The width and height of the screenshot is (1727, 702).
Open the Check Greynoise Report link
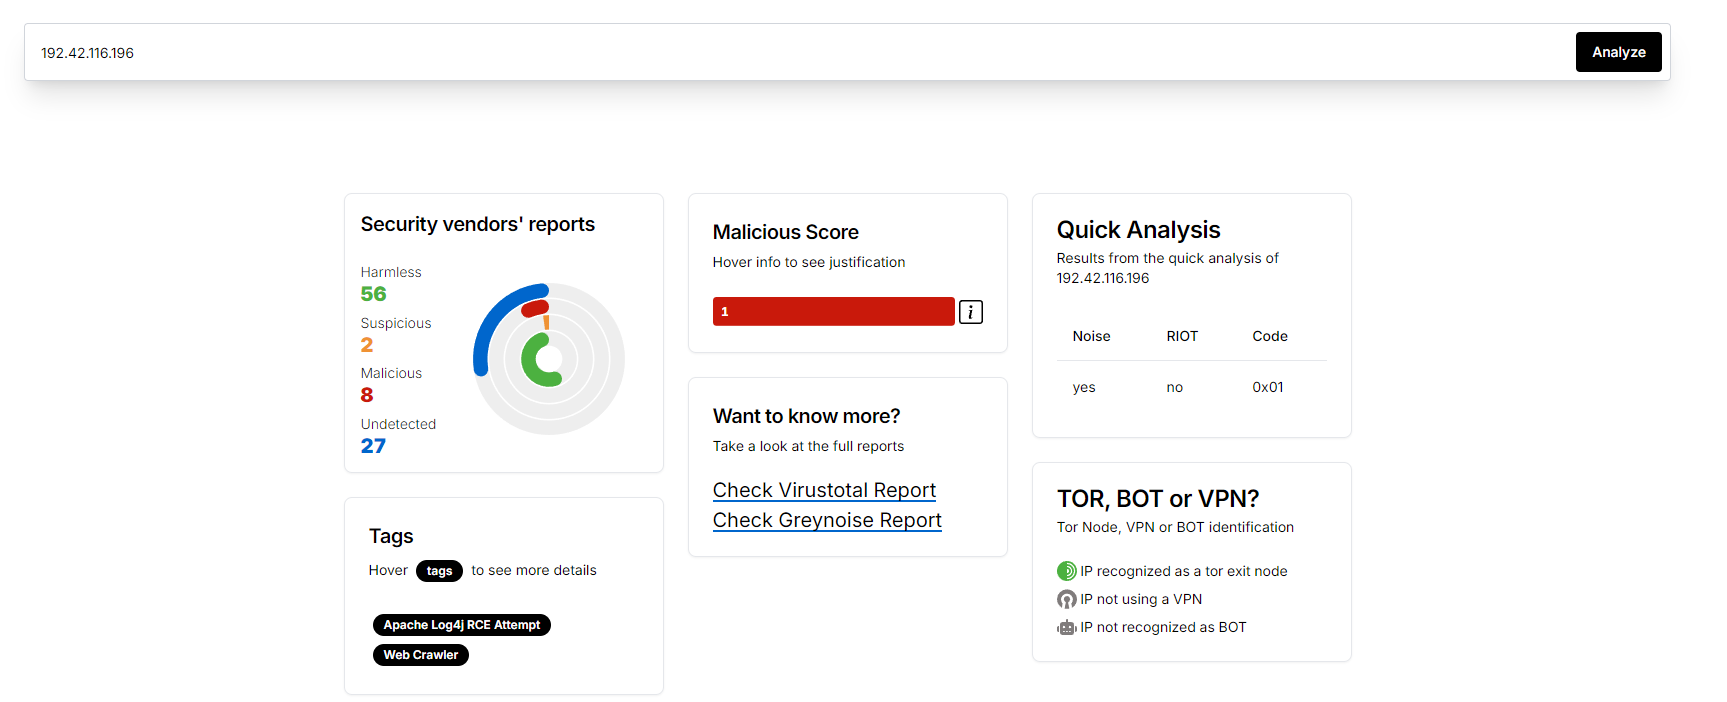point(827,520)
